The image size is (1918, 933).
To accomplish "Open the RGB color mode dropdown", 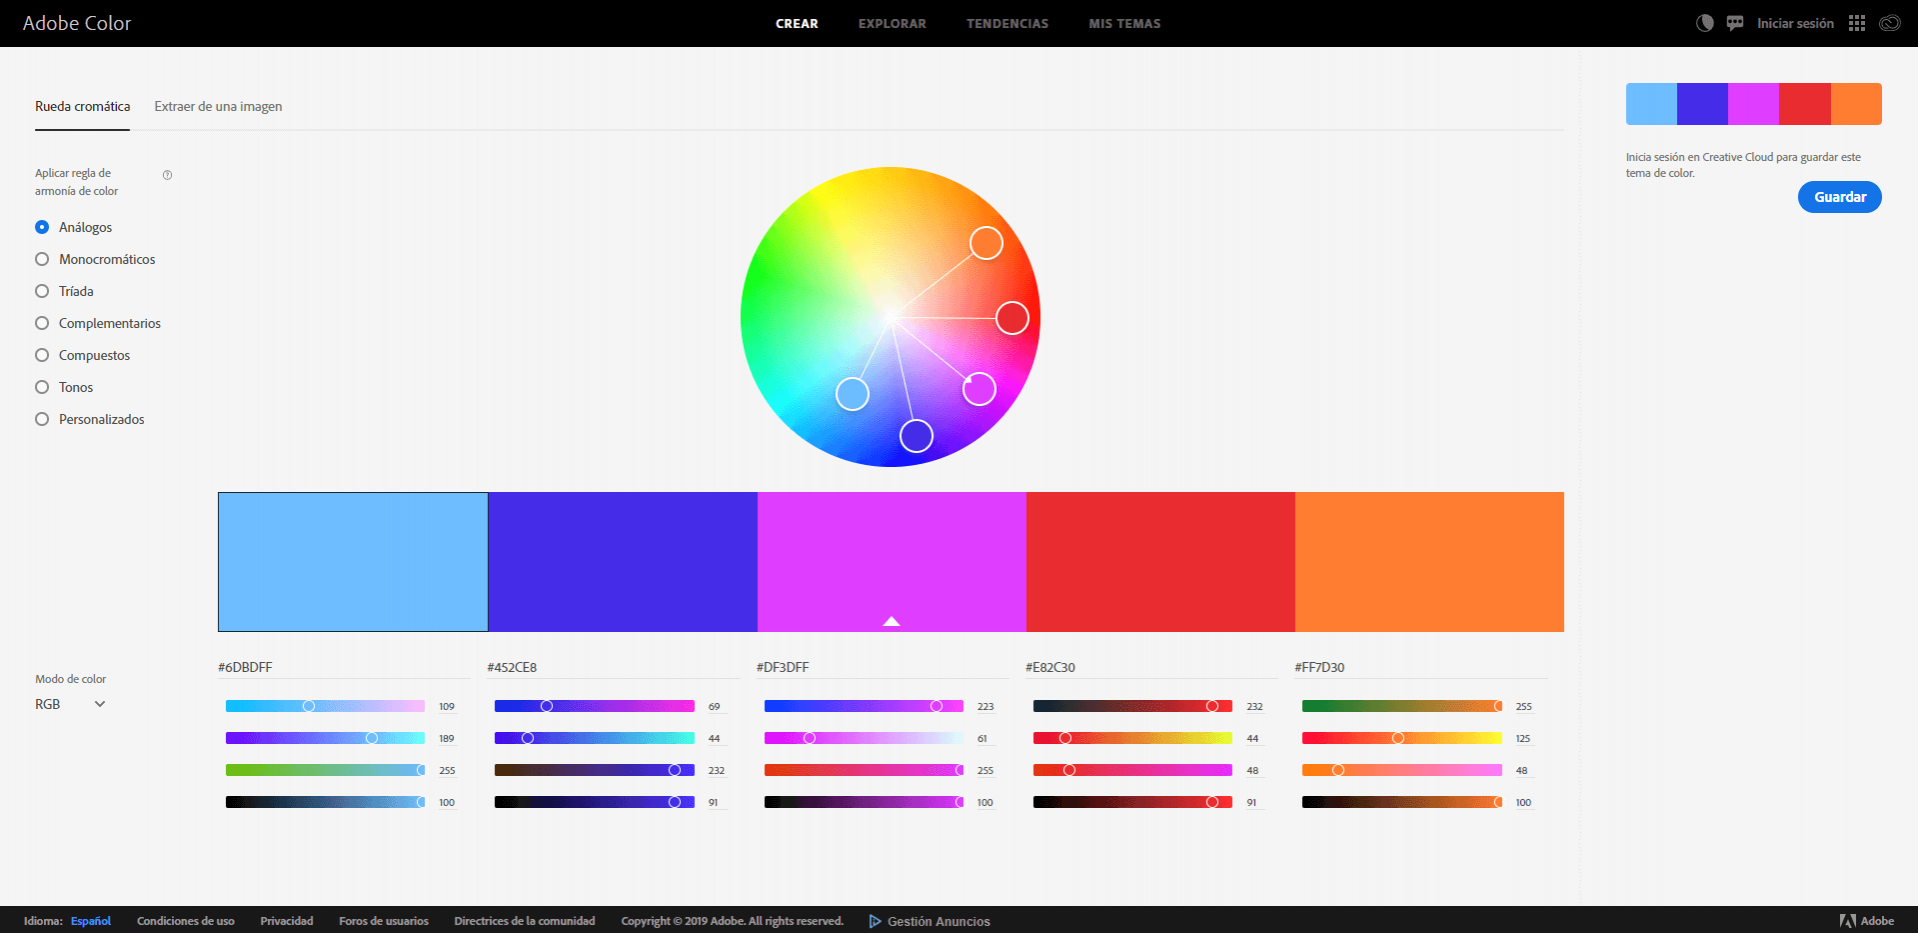I will 70,704.
